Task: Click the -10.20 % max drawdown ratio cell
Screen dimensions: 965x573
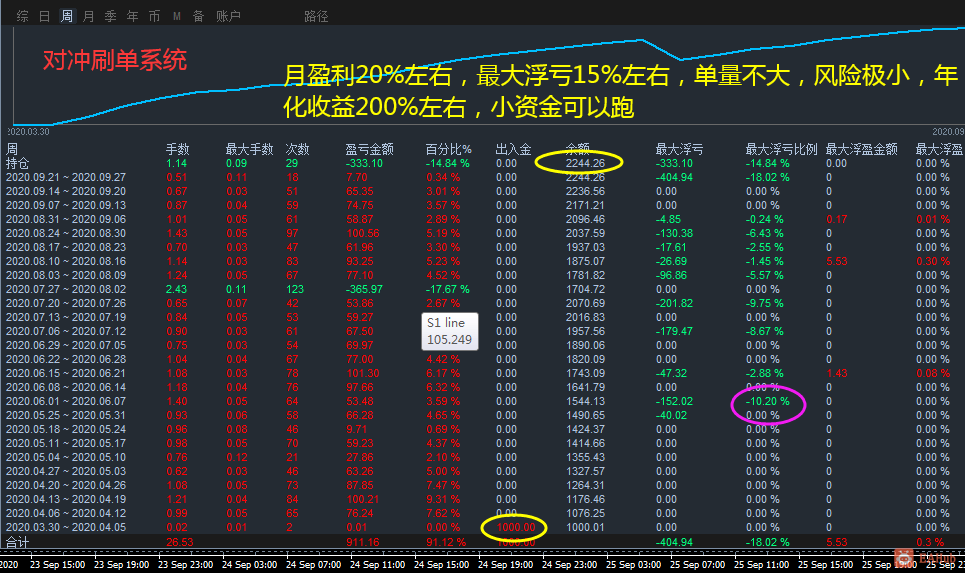Action: 767,401
